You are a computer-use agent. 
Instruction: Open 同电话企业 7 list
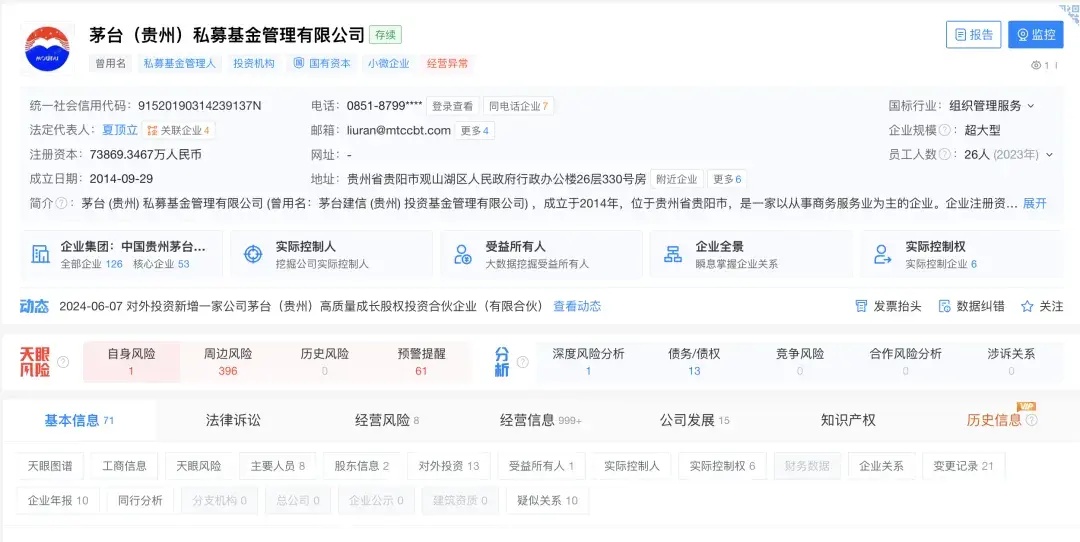[518, 106]
